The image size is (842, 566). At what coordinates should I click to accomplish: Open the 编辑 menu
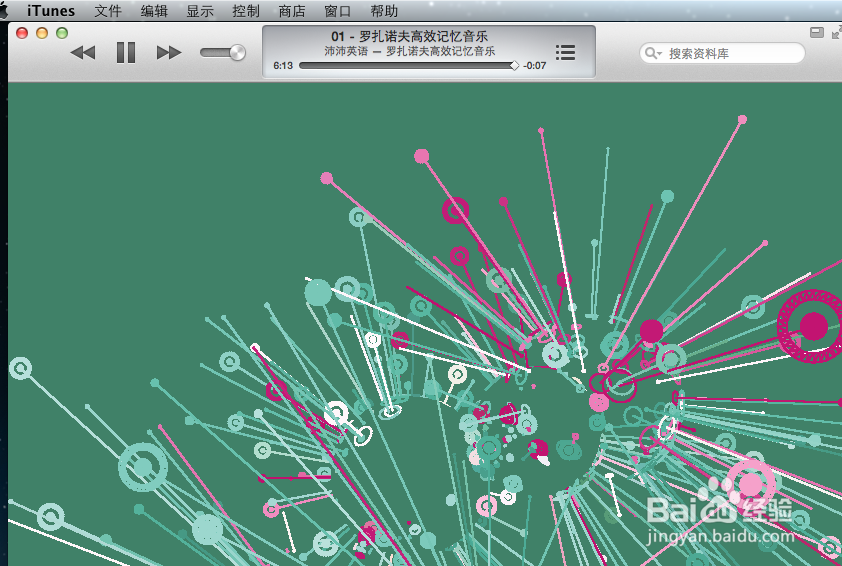tap(154, 11)
